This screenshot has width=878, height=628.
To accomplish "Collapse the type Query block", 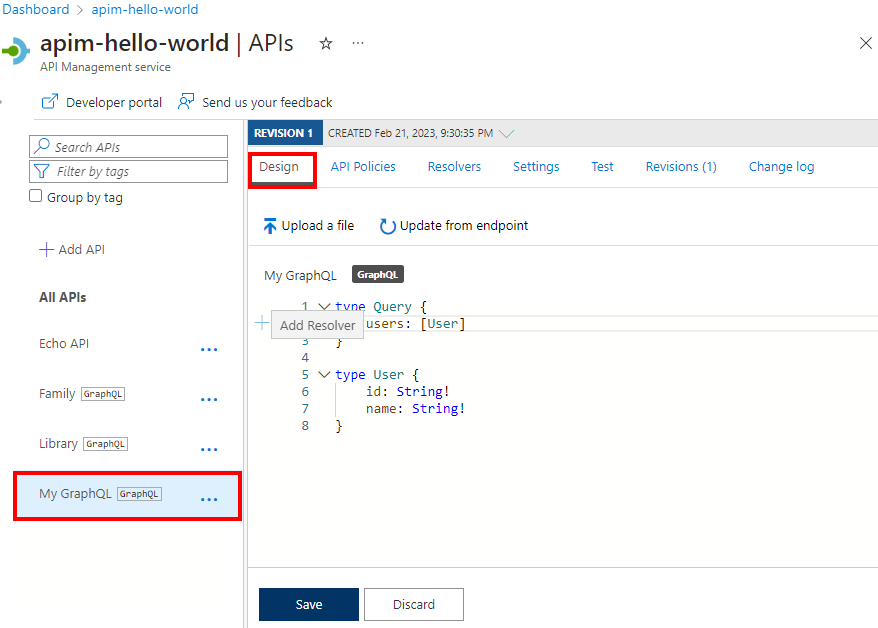I will tap(324, 306).
